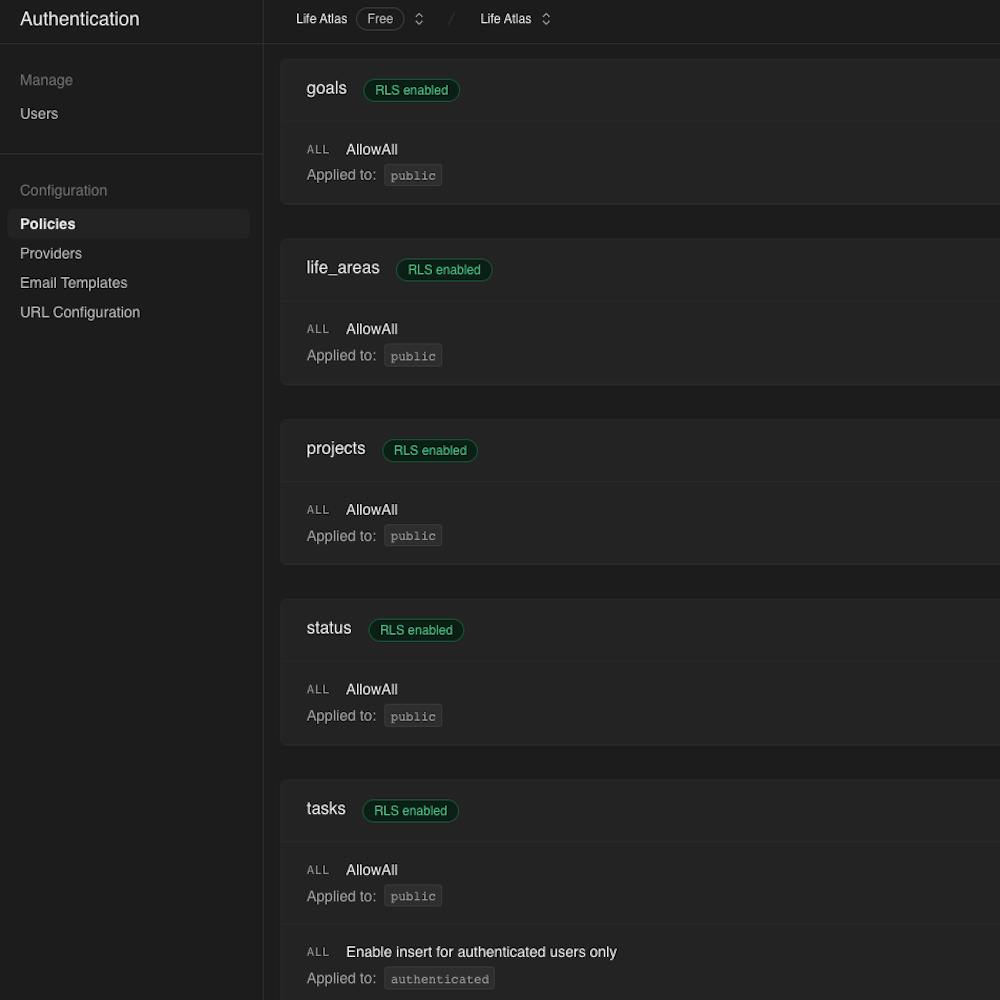
Task: Select Policies in the Configuration sidebar
Action: click(47, 224)
